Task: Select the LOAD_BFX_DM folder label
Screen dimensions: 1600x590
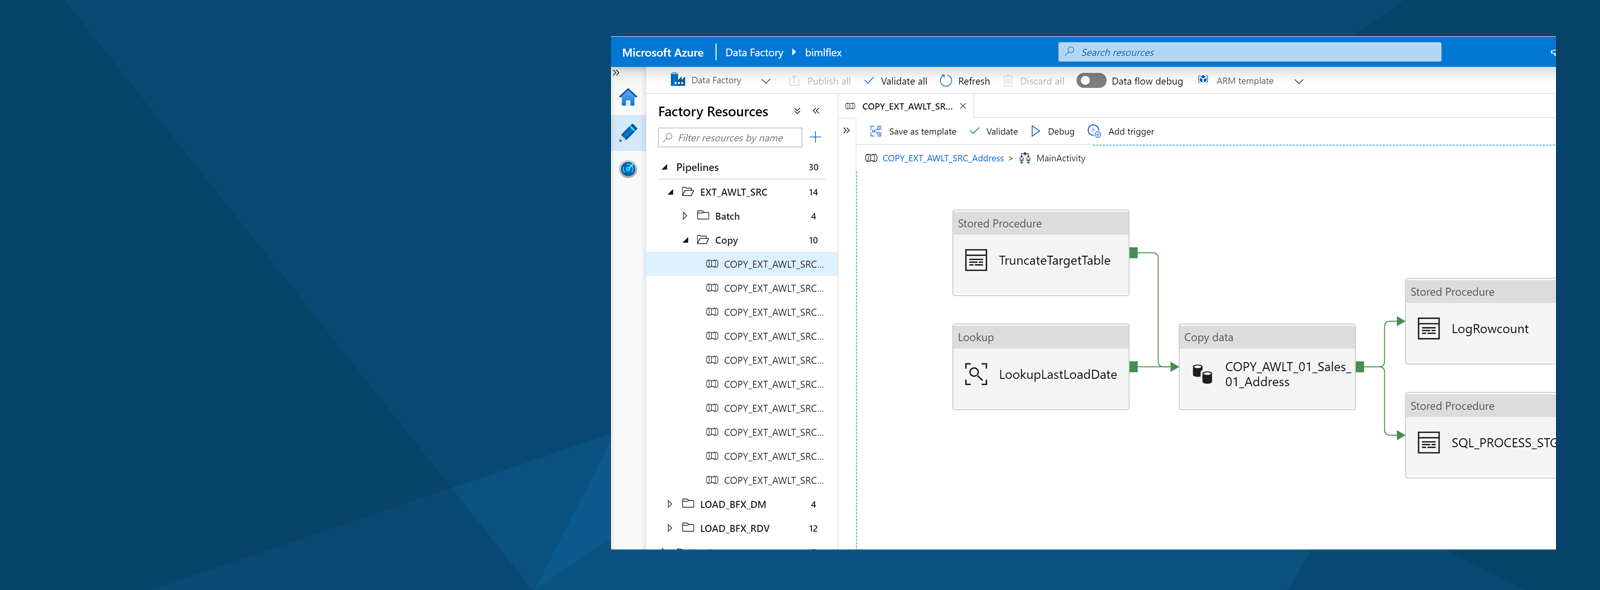Action: click(x=733, y=504)
